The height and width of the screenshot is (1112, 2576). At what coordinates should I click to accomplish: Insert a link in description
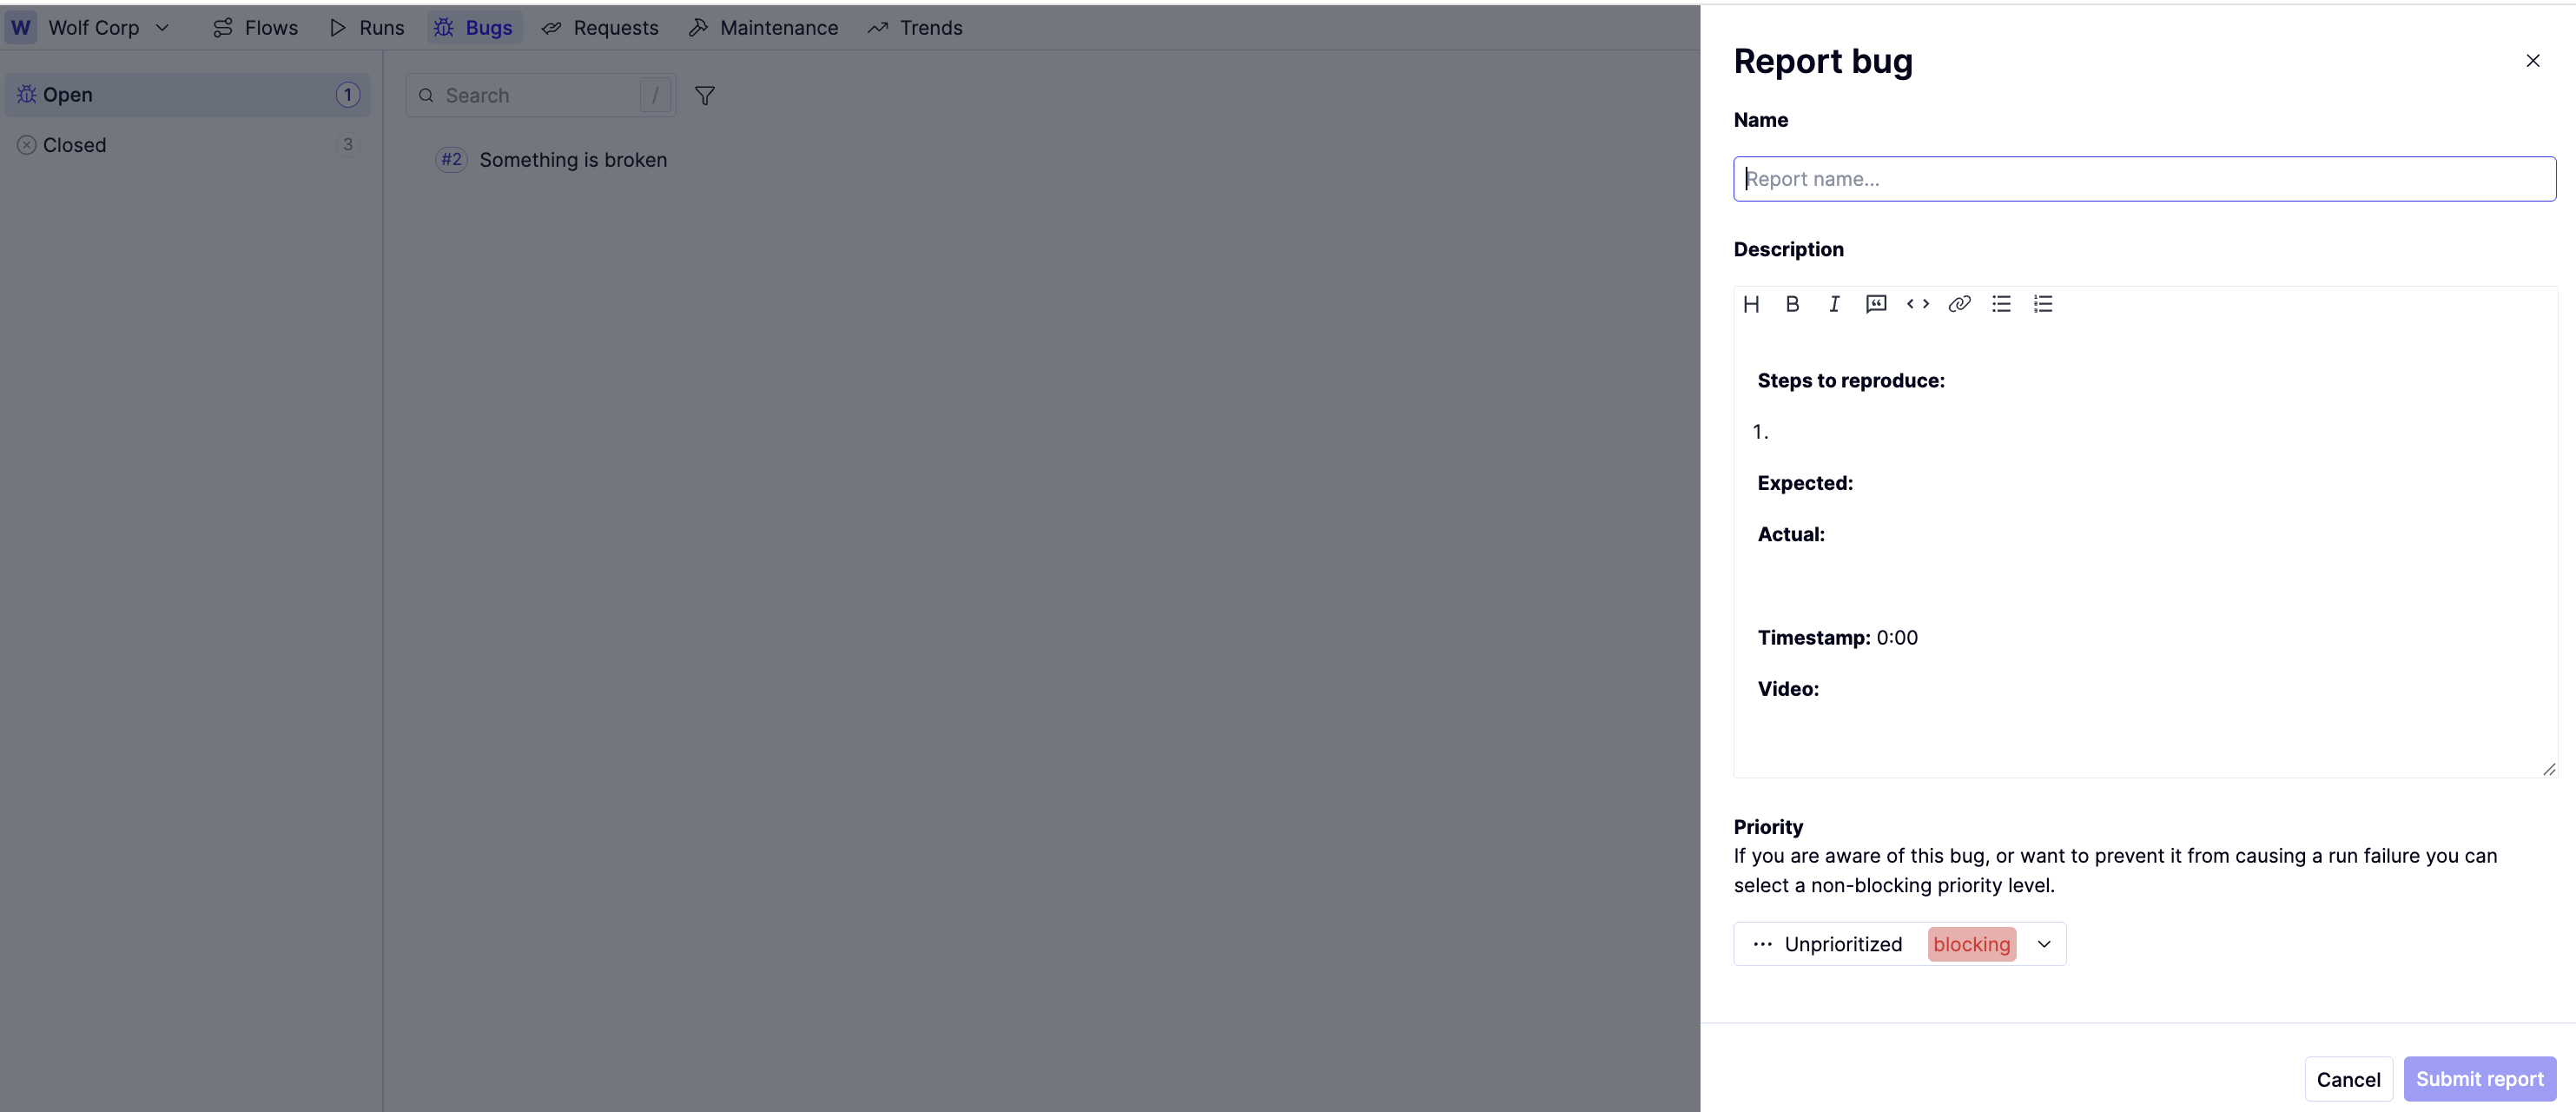(1959, 304)
